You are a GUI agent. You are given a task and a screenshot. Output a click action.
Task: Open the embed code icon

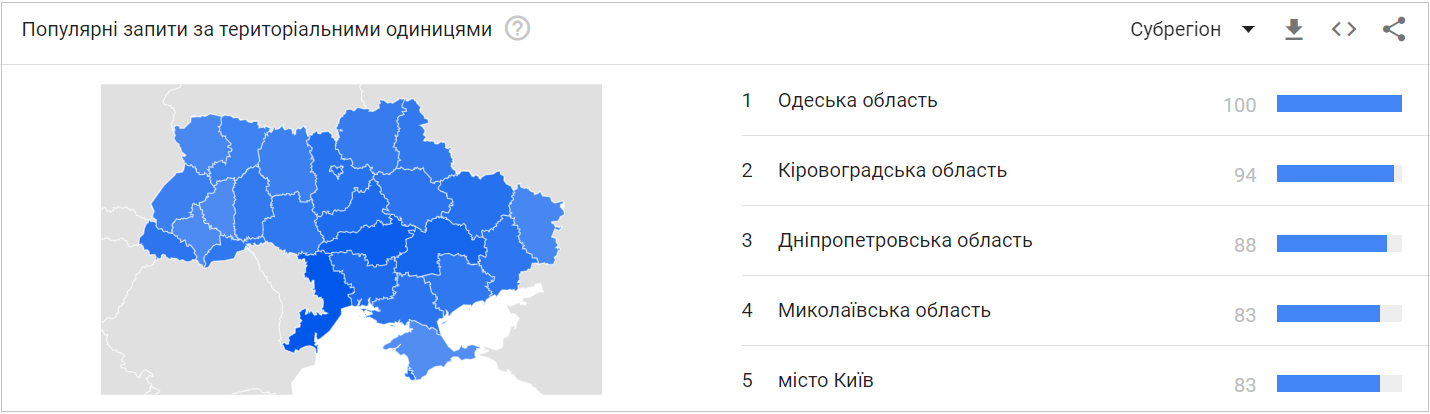pyautogui.click(x=1344, y=30)
